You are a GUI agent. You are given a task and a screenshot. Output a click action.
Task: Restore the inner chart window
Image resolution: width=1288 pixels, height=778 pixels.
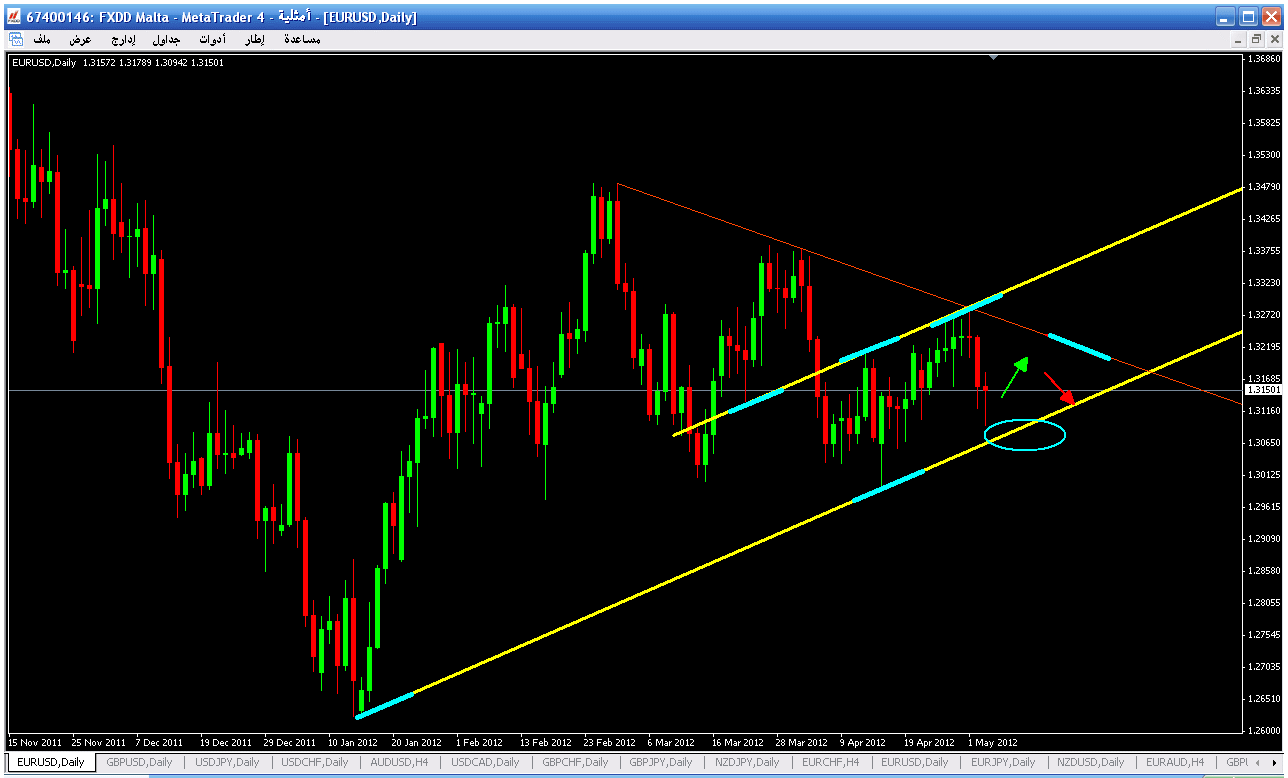(x=1255, y=39)
